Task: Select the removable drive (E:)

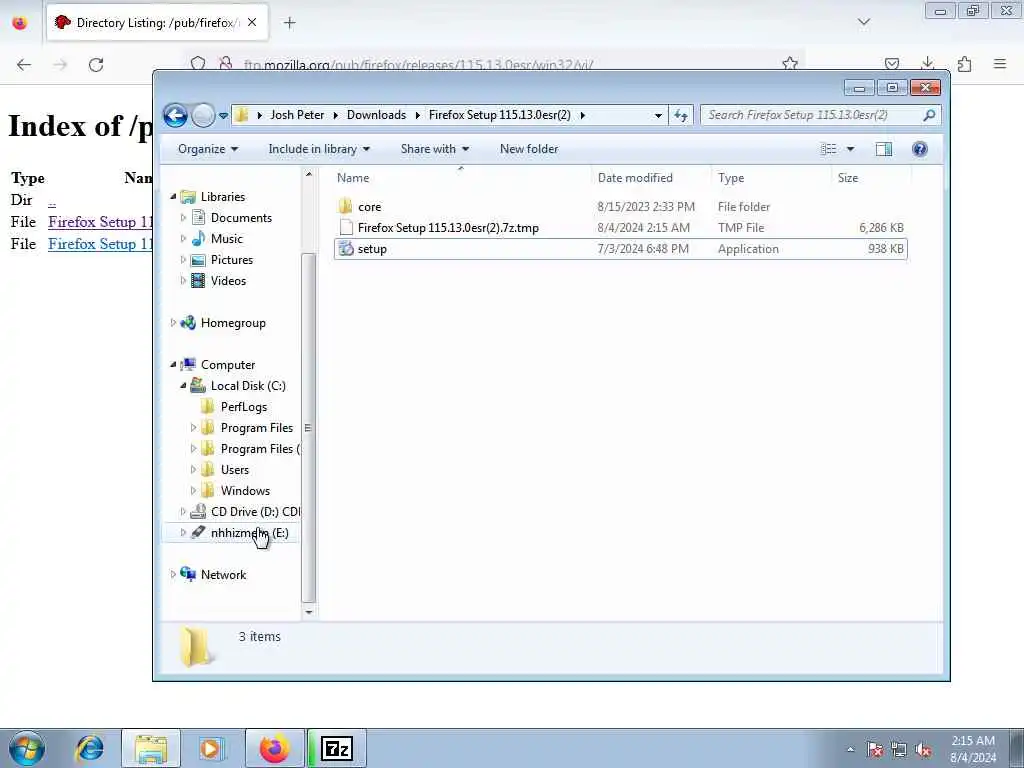Action: (249, 533)
